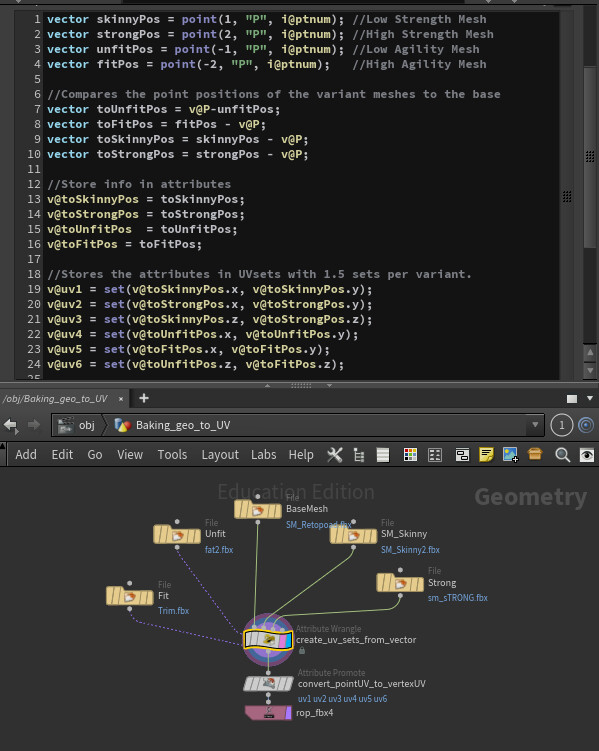This screenshot has height=751, width=599.
Task: Click the orange package box icon
Action: [x=535, y=454]
